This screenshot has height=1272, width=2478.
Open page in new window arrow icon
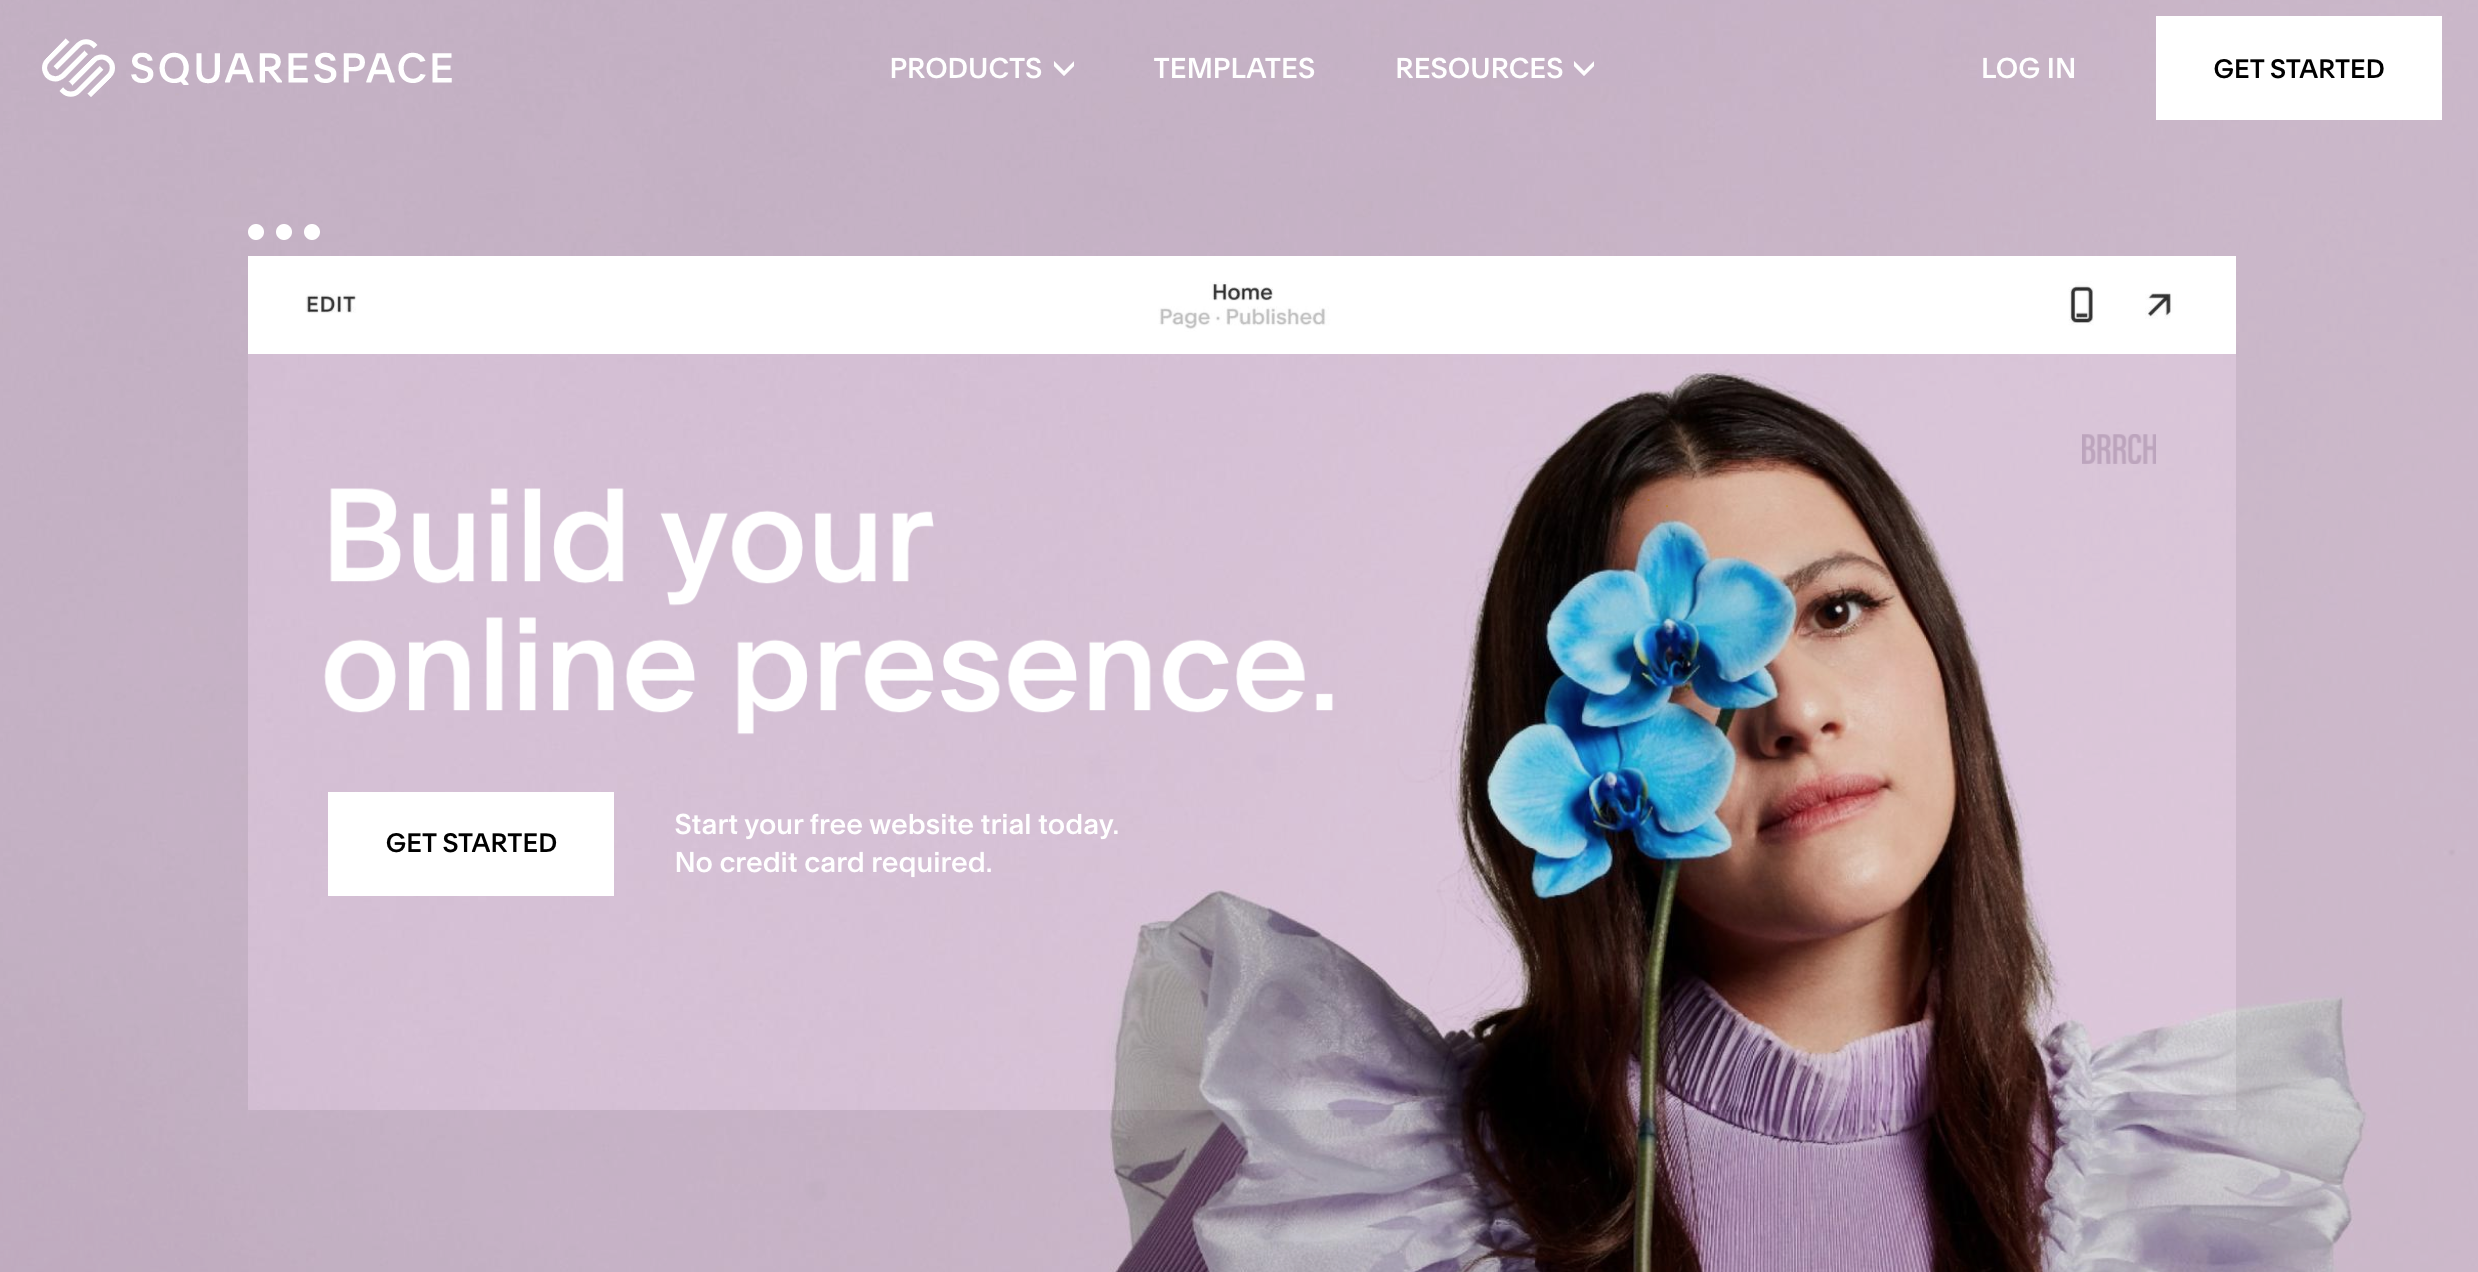(x=2159, y=305)
